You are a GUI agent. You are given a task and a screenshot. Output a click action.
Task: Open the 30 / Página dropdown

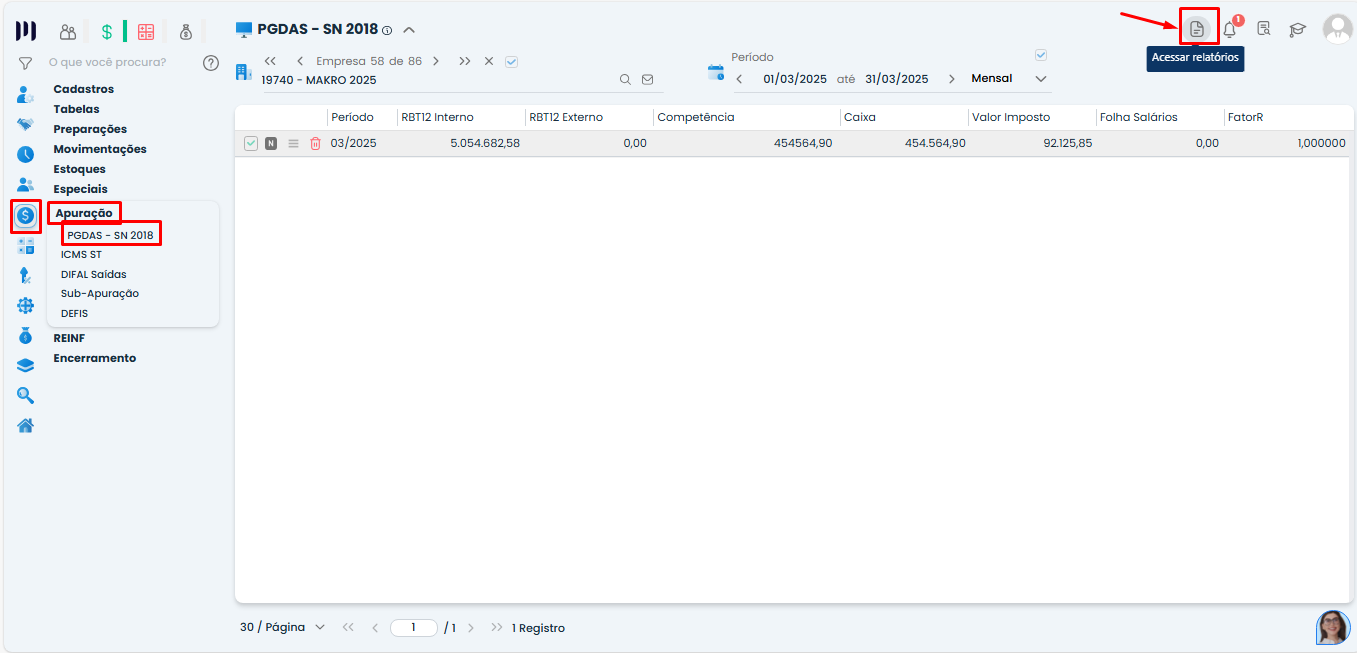click(283, 628)
